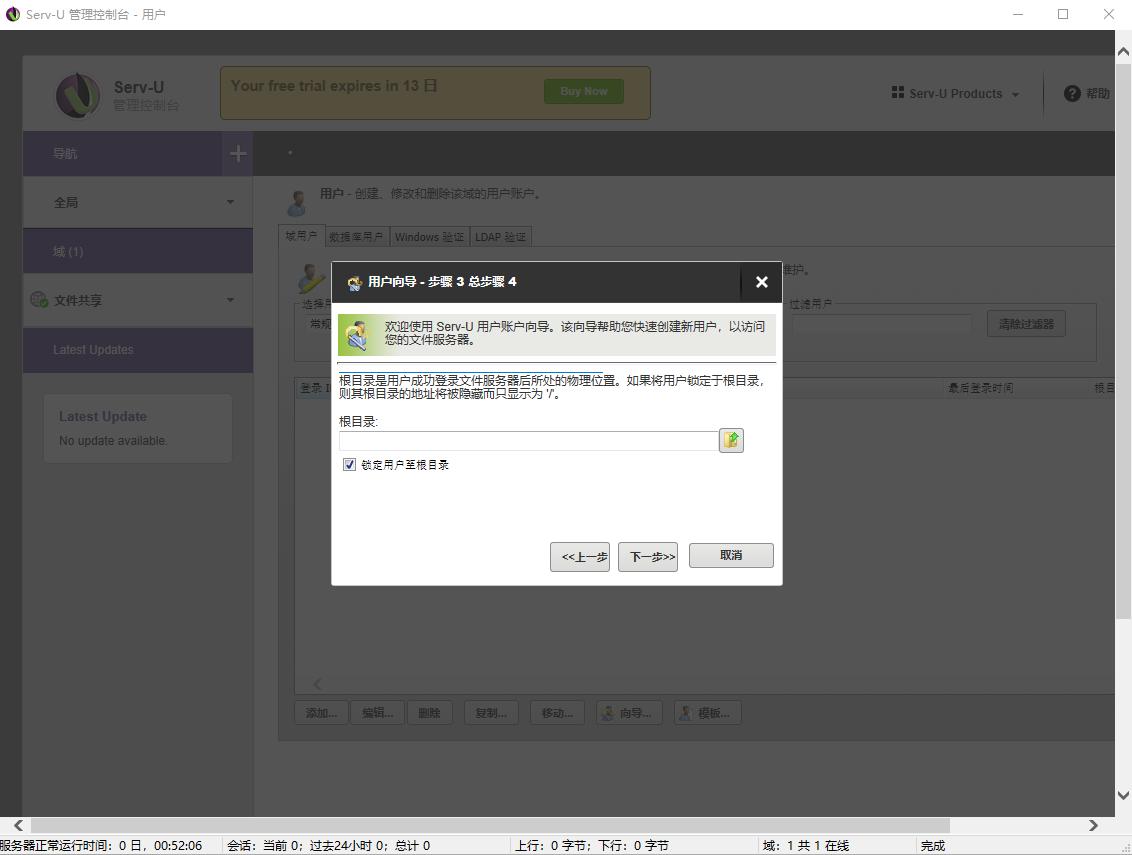Viewport: 1132px width, 855px height.
Task: Click the plus icon in navigation bar
Action: click(238, 154)
